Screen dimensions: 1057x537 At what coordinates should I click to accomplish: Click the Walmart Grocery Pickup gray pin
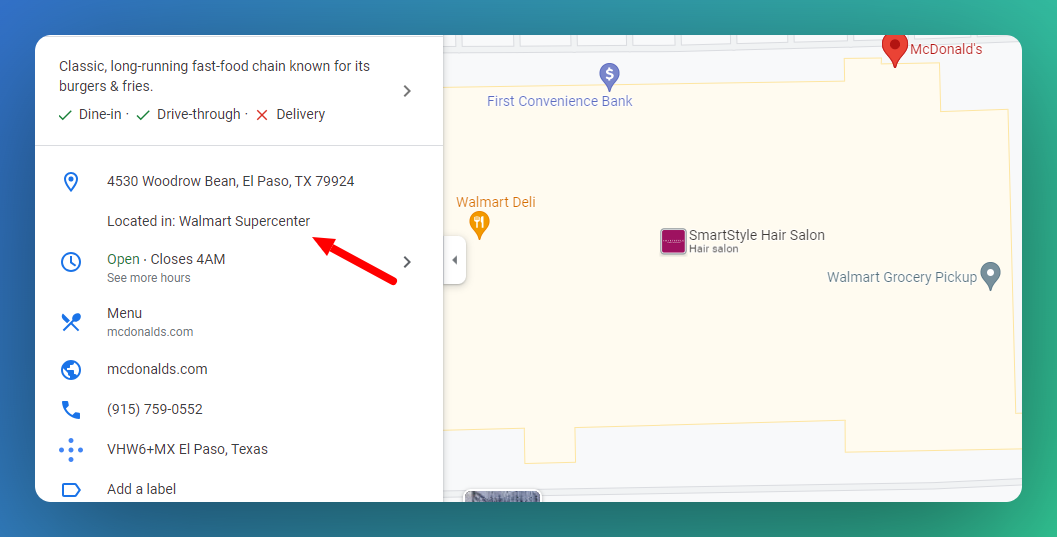coord(990,276)
